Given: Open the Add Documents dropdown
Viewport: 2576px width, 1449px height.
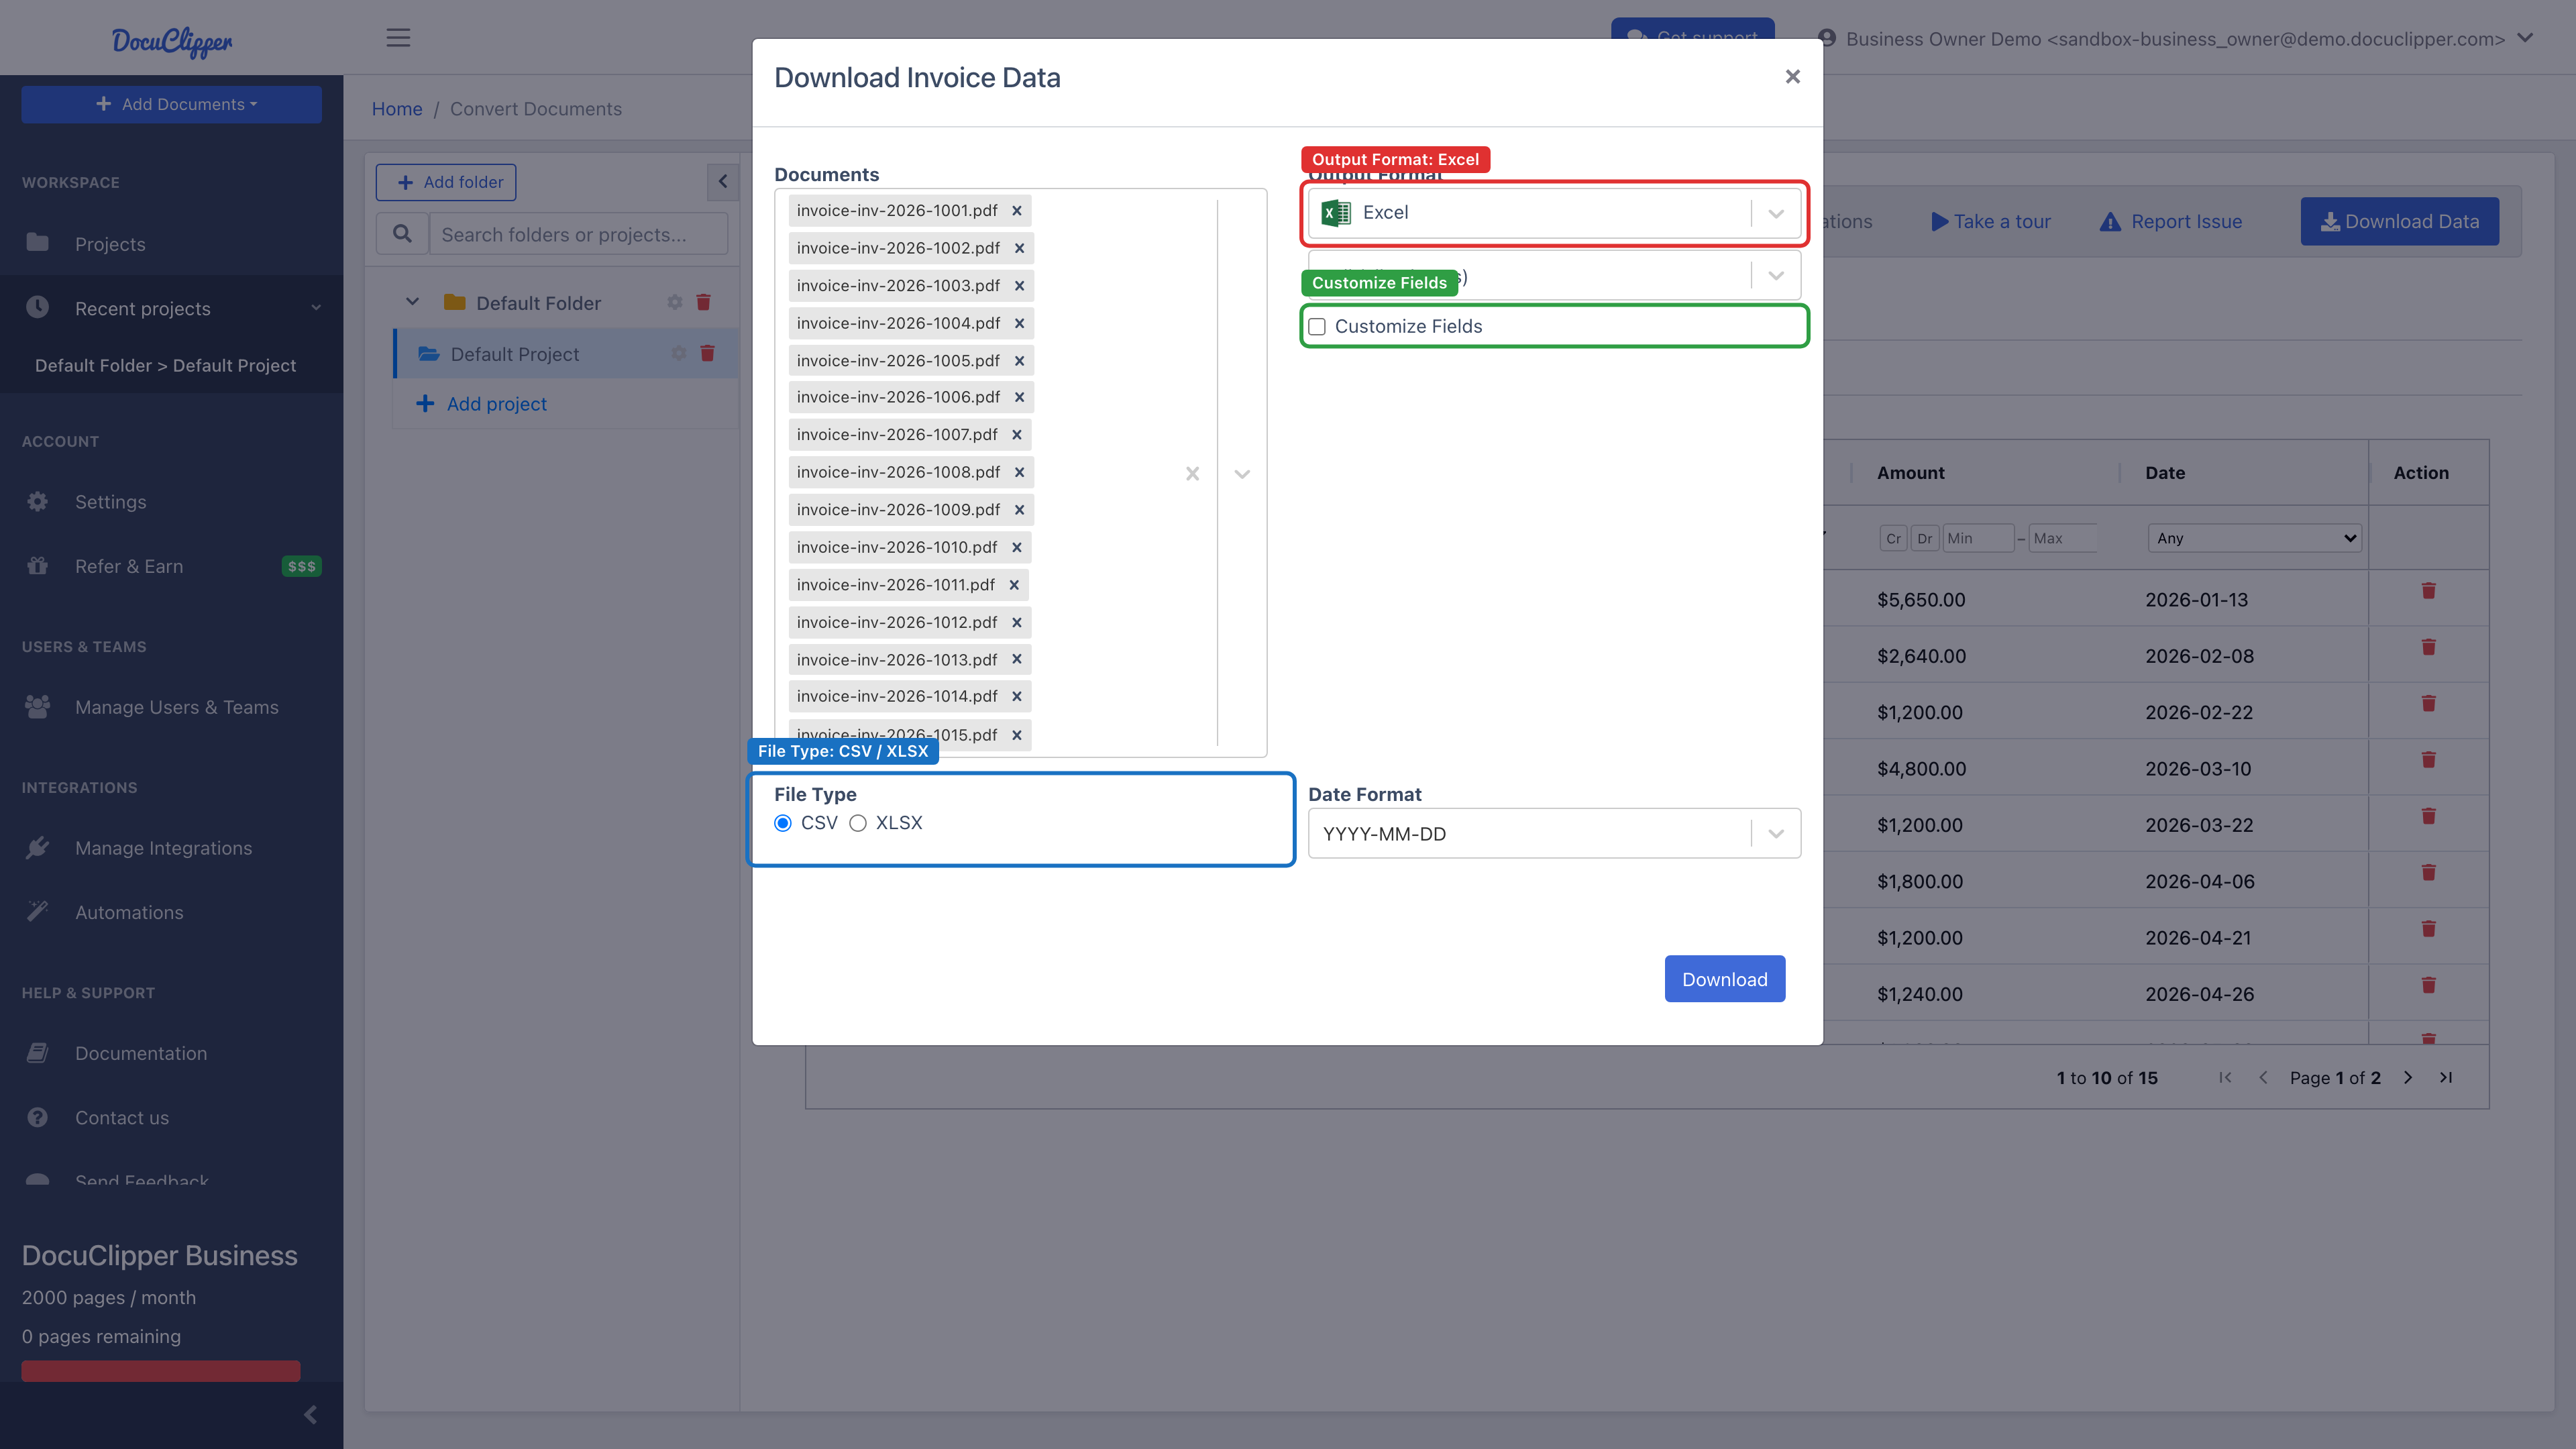Looking at the screenshot, I should point(171,104).
